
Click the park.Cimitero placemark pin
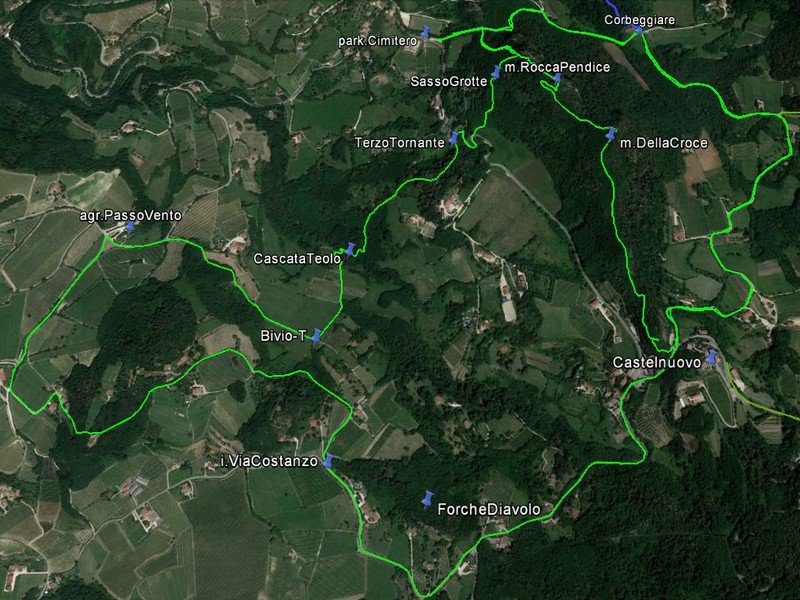[x=425, y=32]
